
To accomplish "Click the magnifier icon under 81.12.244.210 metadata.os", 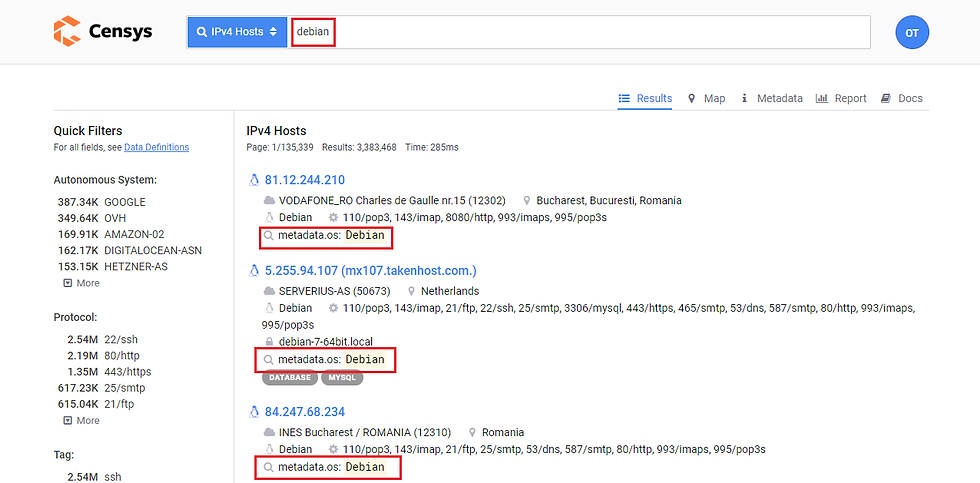I will pyautogui.click(x=269, y=236).
